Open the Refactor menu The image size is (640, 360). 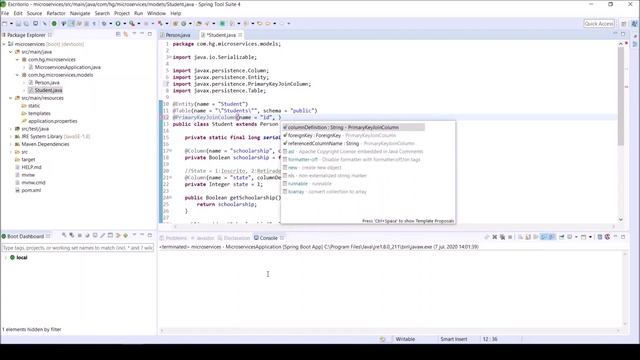tap(56, 13)
